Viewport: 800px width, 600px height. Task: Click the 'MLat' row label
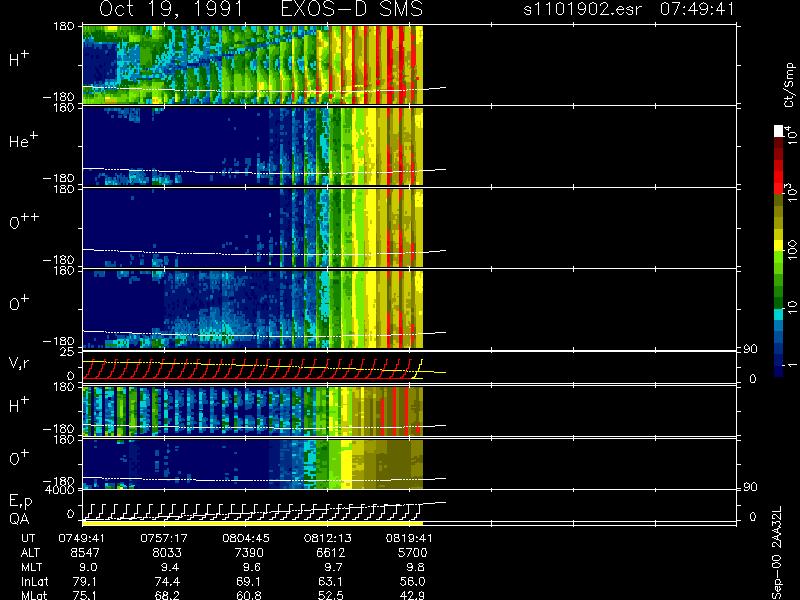click(34, 595)
